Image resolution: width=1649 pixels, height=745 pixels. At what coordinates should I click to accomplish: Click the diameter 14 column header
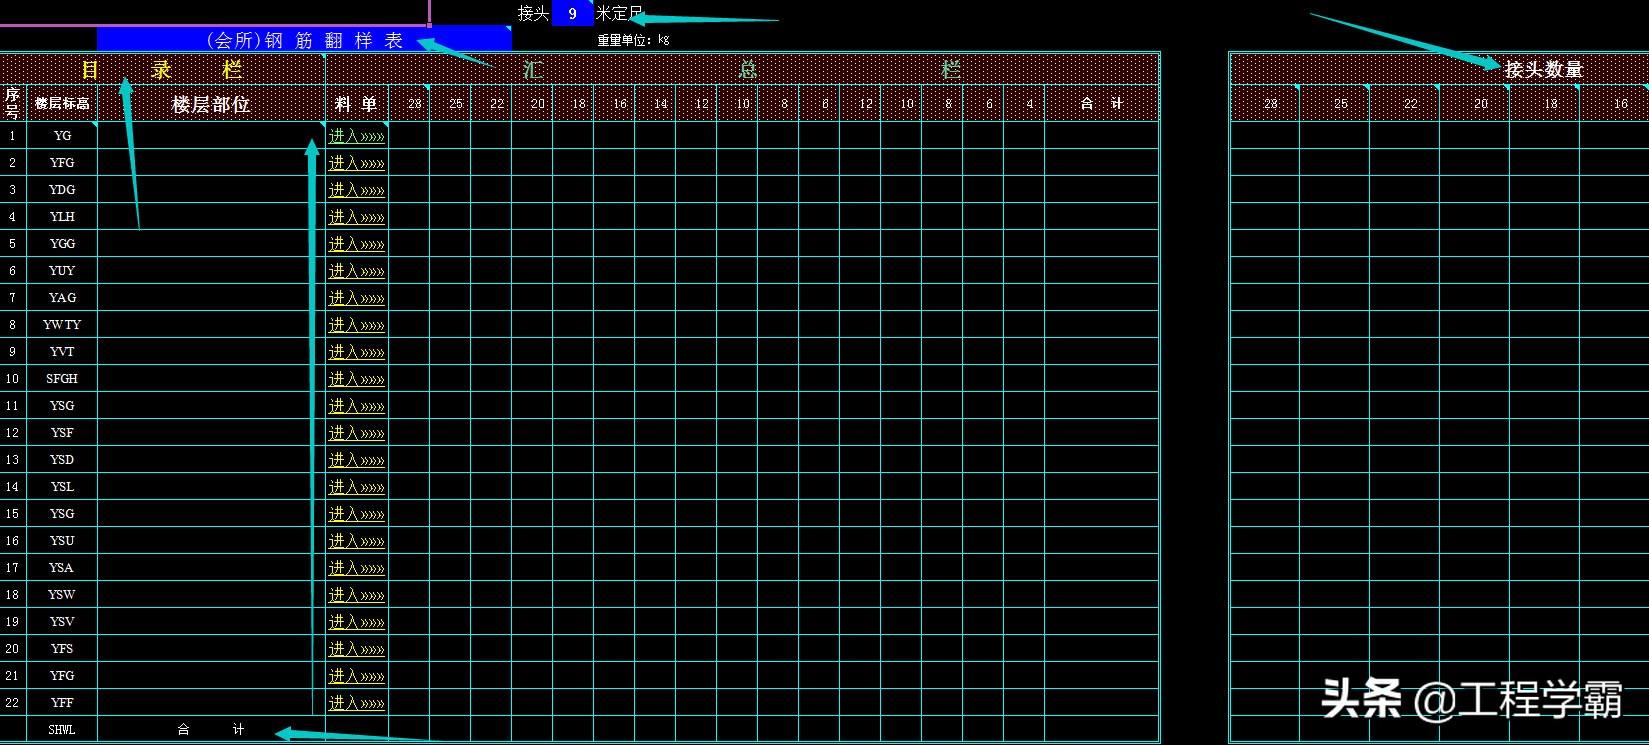[x=660, y=104]
